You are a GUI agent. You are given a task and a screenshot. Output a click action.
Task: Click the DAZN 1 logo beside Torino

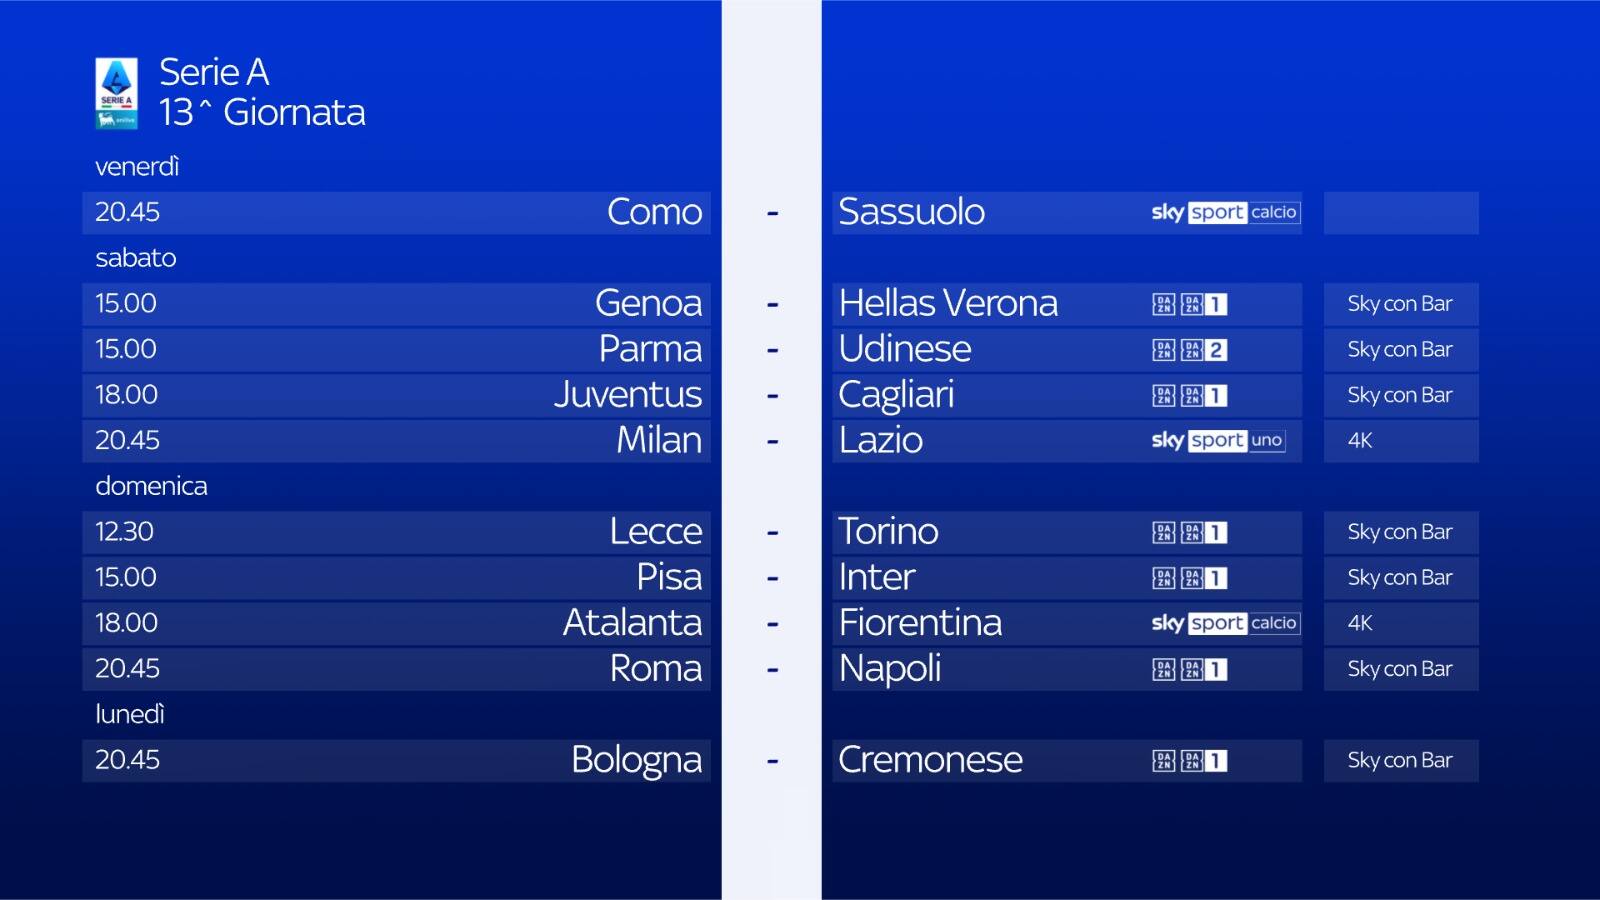pyautogui.click(x=1190, y=533)
